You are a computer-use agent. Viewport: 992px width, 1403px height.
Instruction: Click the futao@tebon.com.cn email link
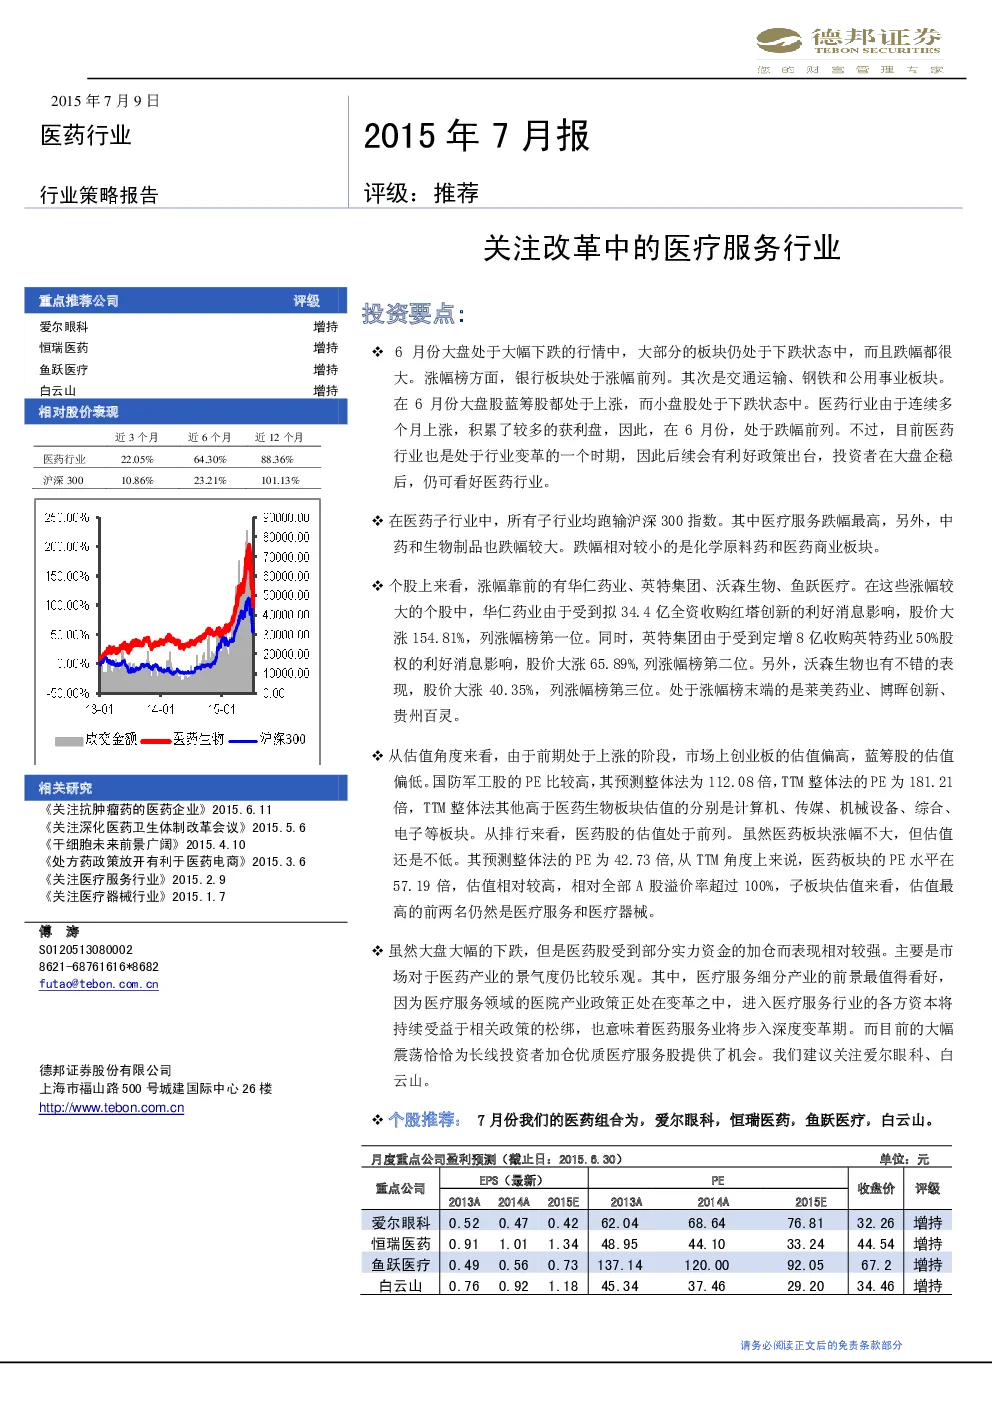[98, 984]
